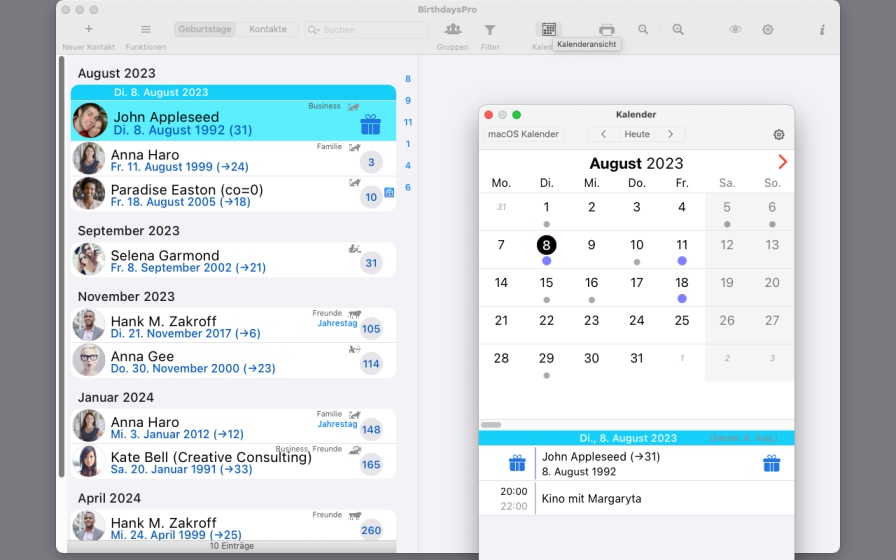
Task: Click the Neuer Kontakt plus icon
Action: coord(89,29)
